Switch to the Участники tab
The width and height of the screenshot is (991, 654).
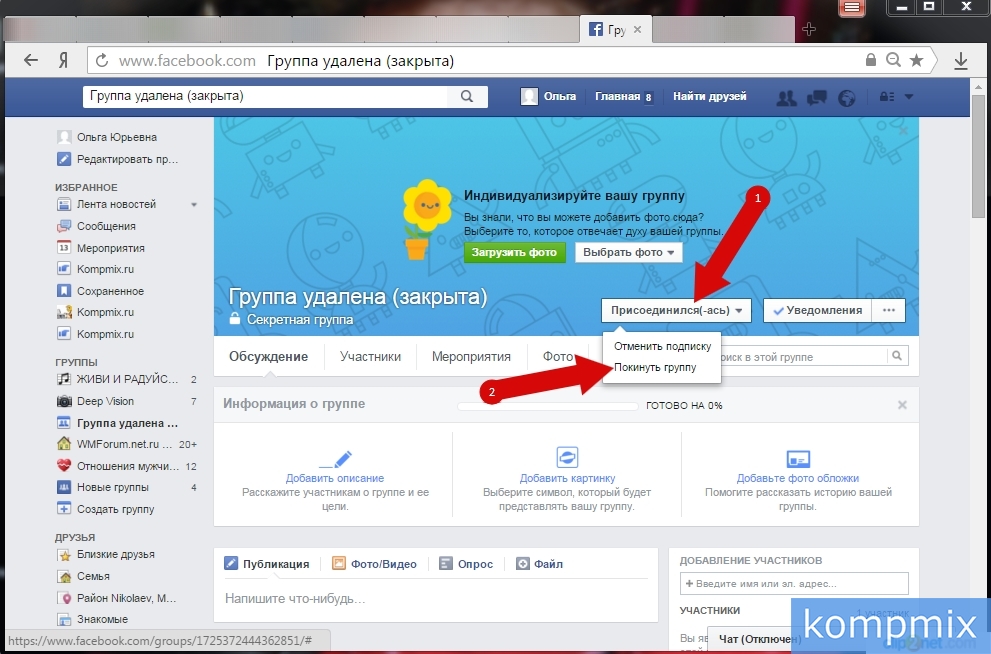[x=370, y=356]
